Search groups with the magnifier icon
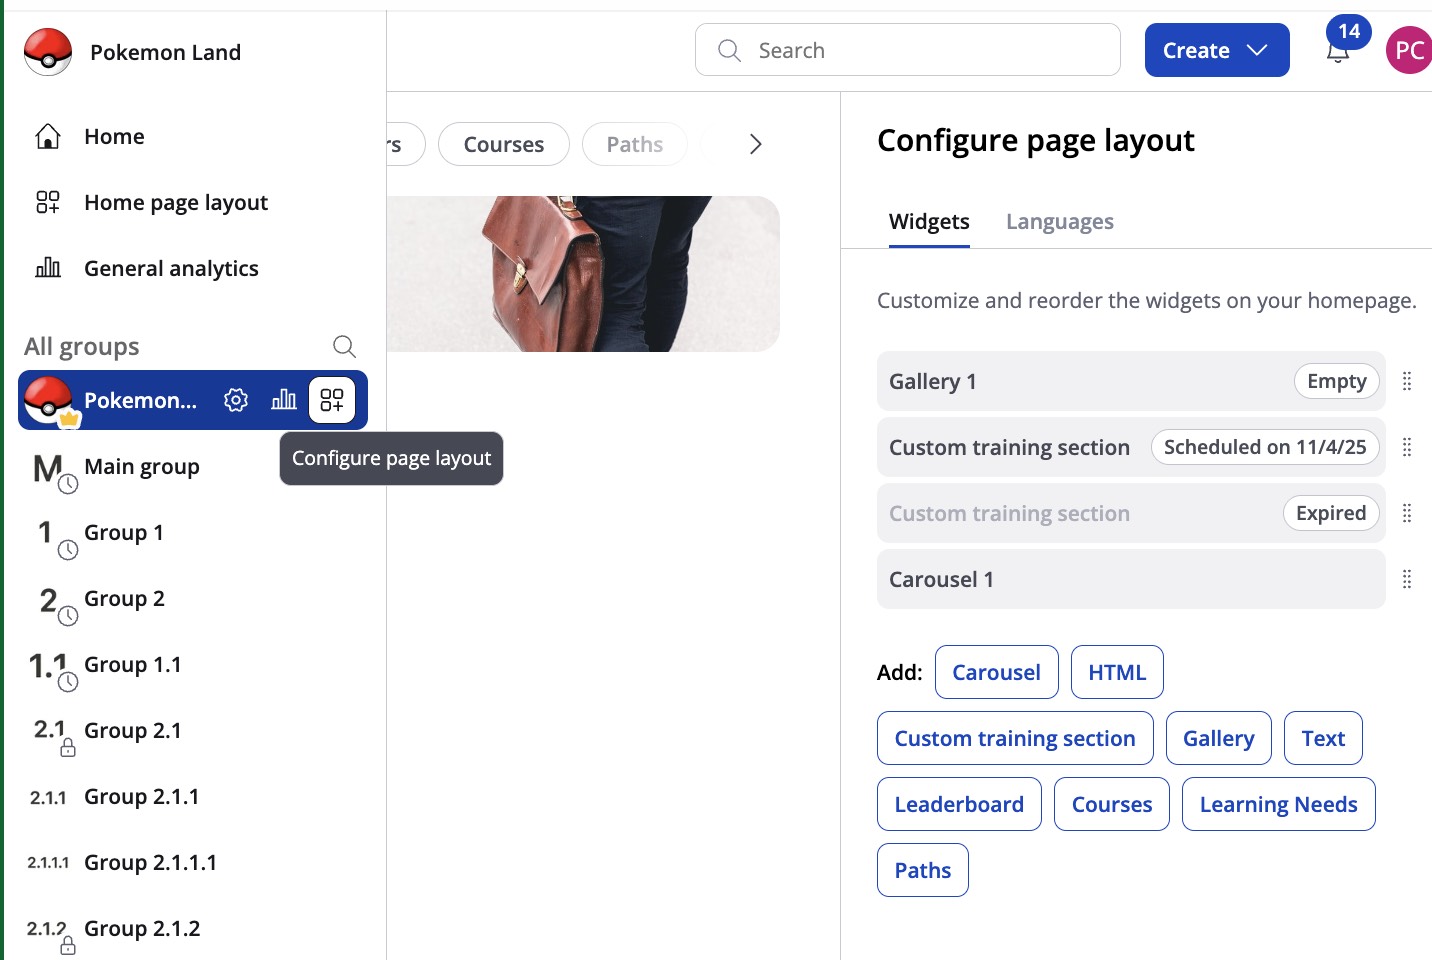 (x=344, y=346)
